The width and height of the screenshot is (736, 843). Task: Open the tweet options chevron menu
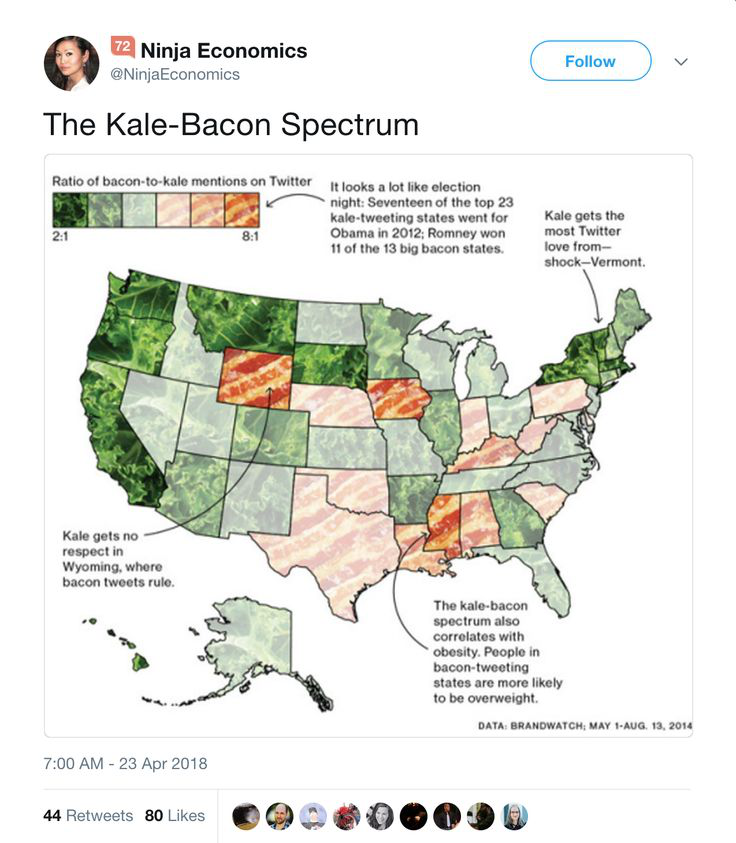click(x=681, y=61)
